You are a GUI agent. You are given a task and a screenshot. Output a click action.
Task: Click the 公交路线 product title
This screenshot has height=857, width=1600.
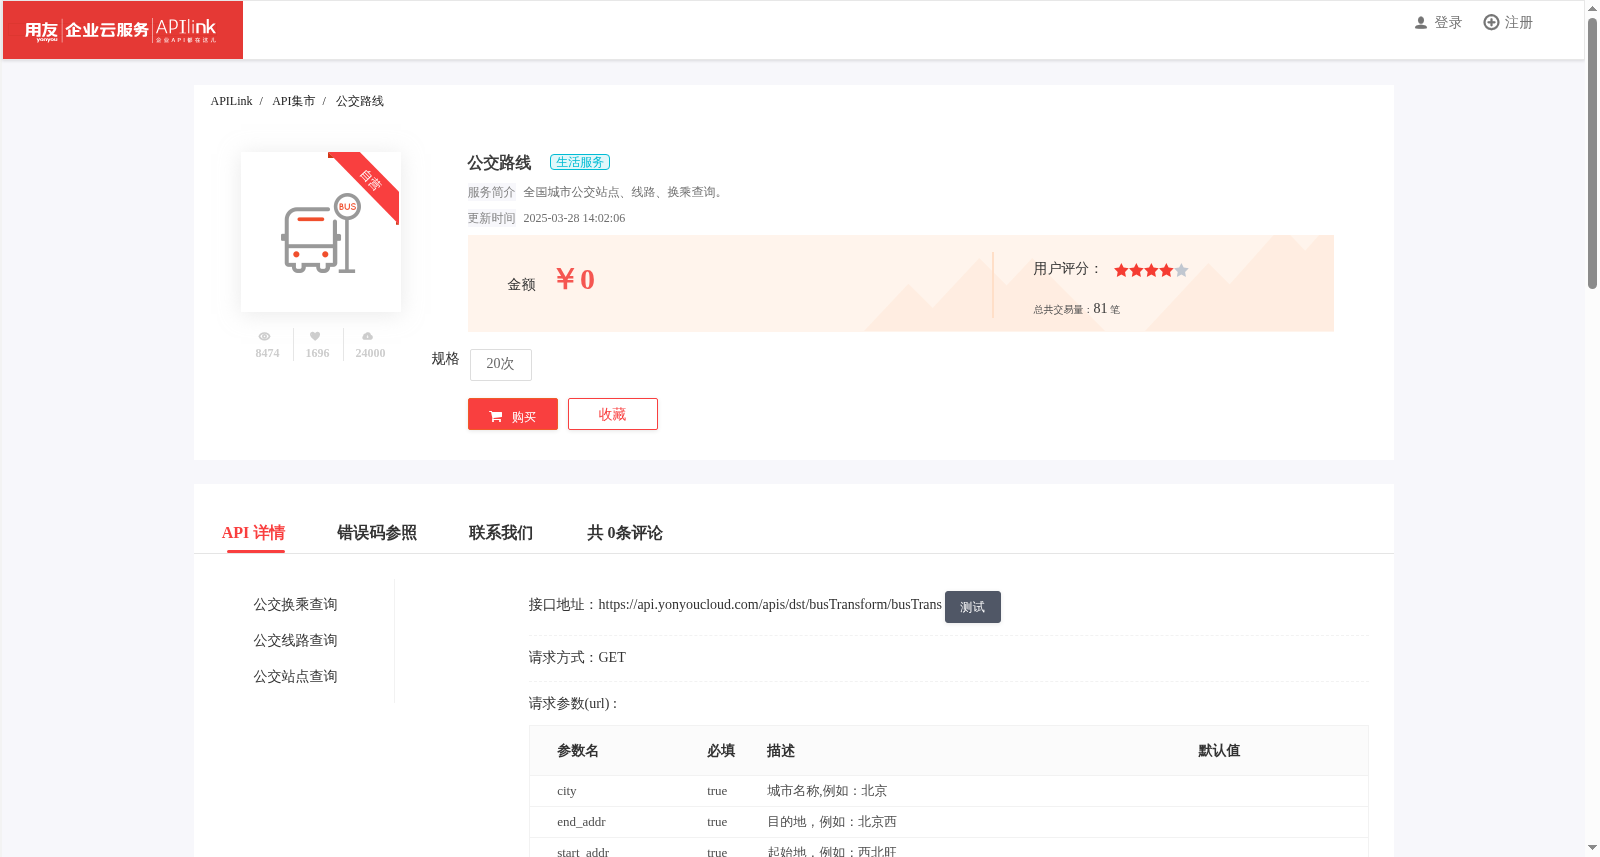point(499,162)
